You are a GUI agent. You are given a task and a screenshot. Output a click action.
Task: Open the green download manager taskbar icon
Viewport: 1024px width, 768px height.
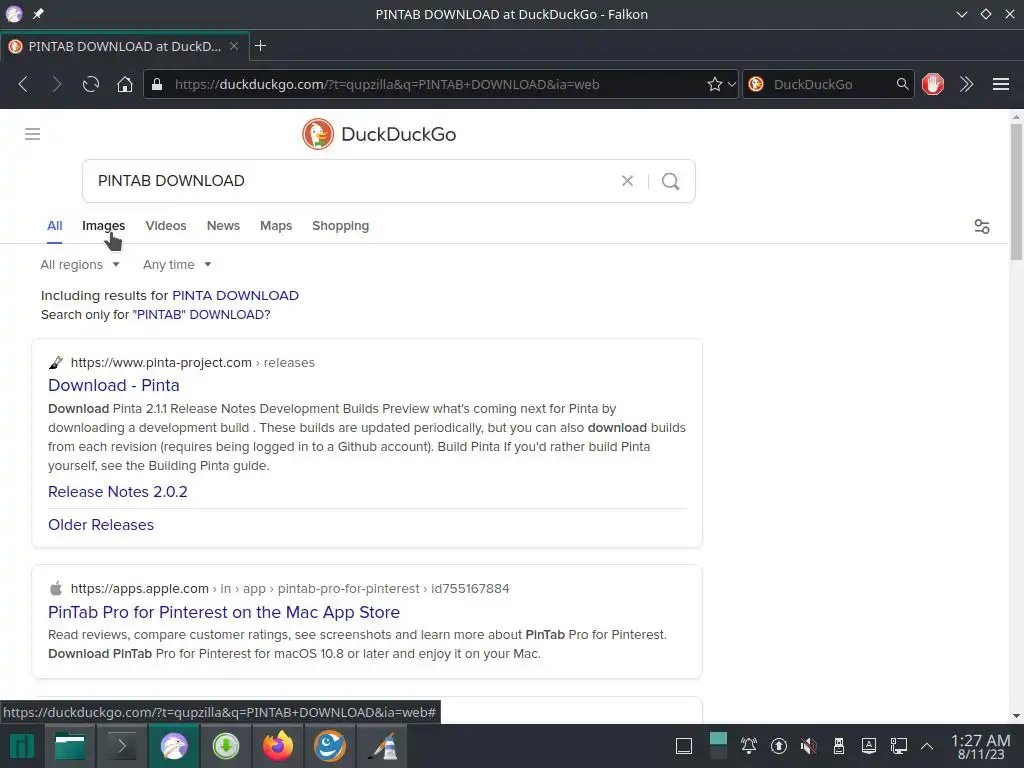226,746
